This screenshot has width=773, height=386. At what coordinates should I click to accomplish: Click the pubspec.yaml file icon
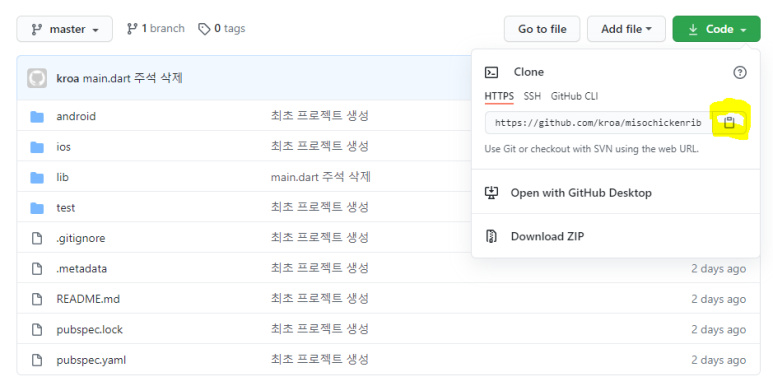pos(37,360)
